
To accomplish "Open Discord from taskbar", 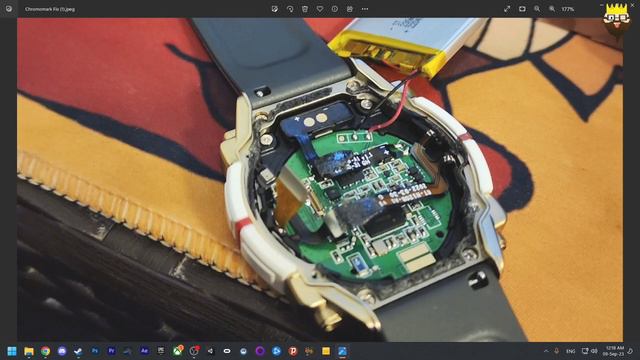I will (x=62, y=351).
